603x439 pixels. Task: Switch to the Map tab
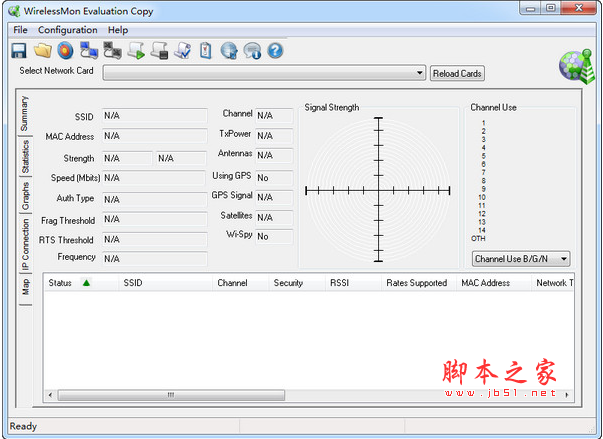click(x=25, y=288)
